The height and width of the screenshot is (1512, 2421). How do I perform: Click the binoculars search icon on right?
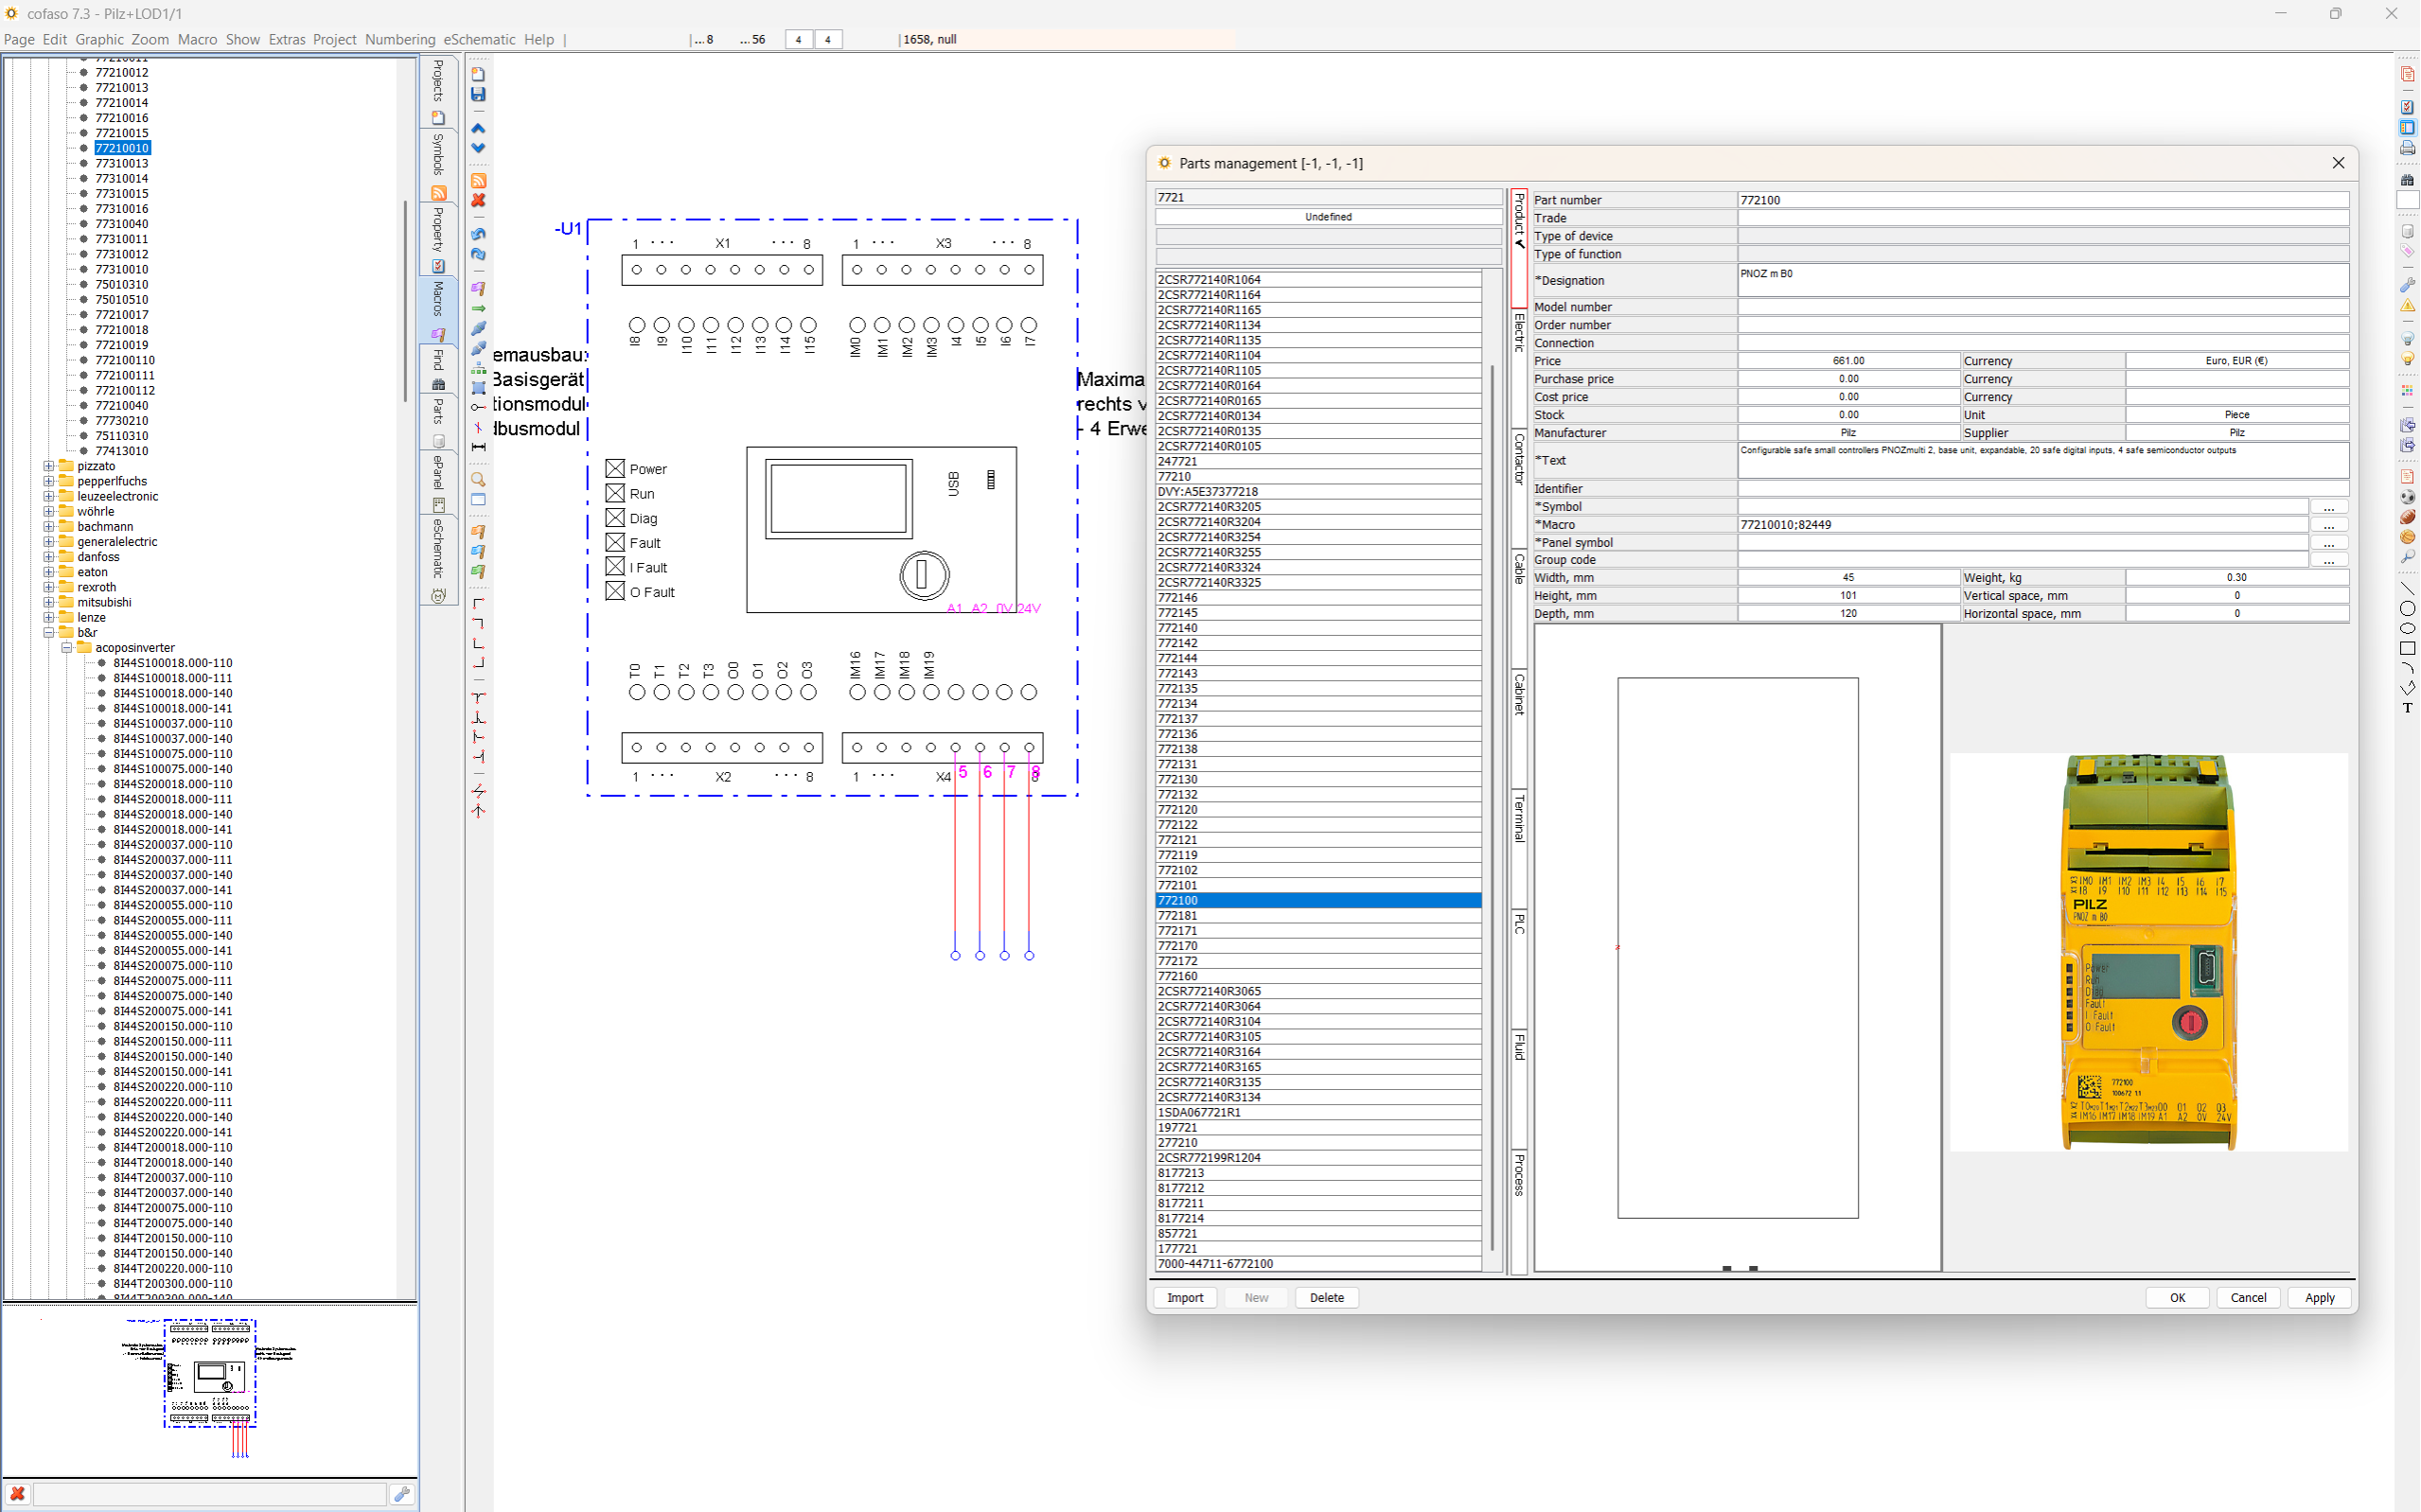[2407, 180]
